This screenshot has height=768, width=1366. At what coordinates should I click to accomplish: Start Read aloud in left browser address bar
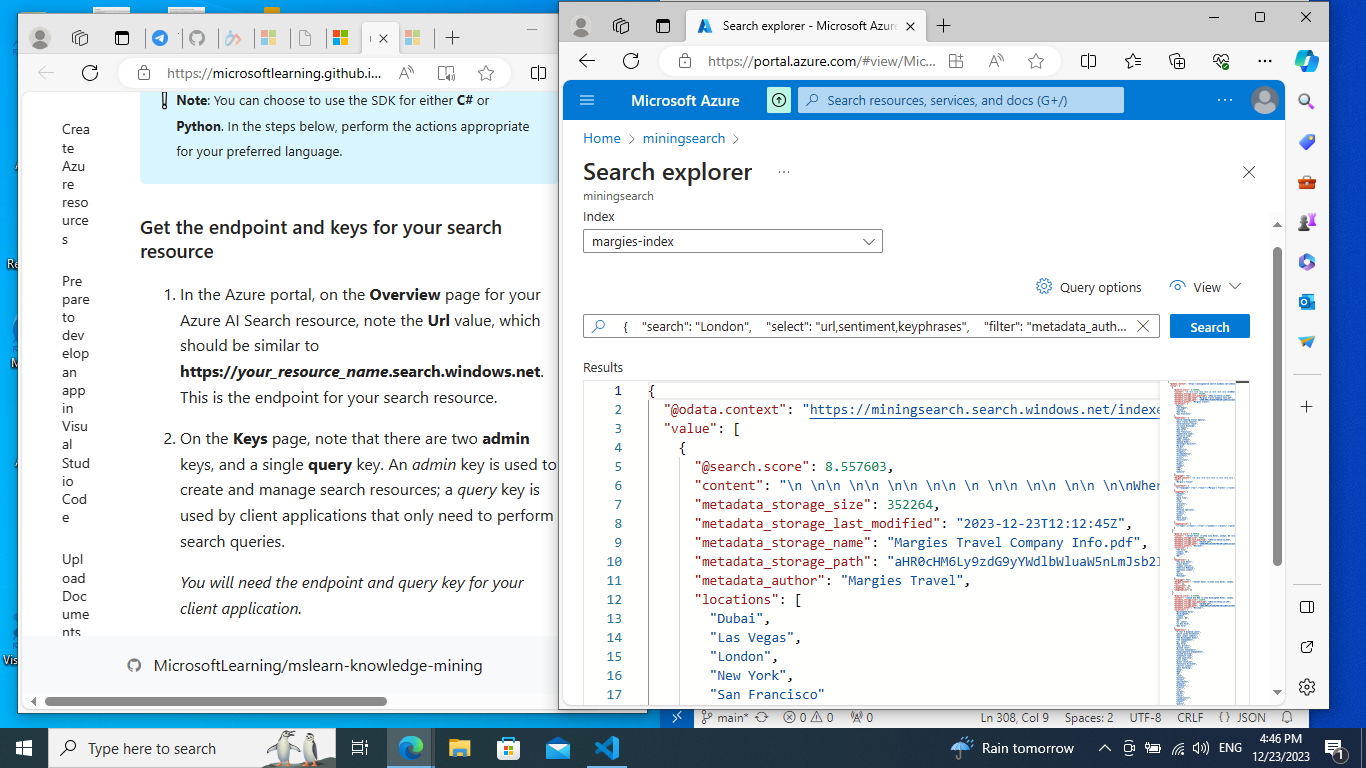[x=406, y=73]
